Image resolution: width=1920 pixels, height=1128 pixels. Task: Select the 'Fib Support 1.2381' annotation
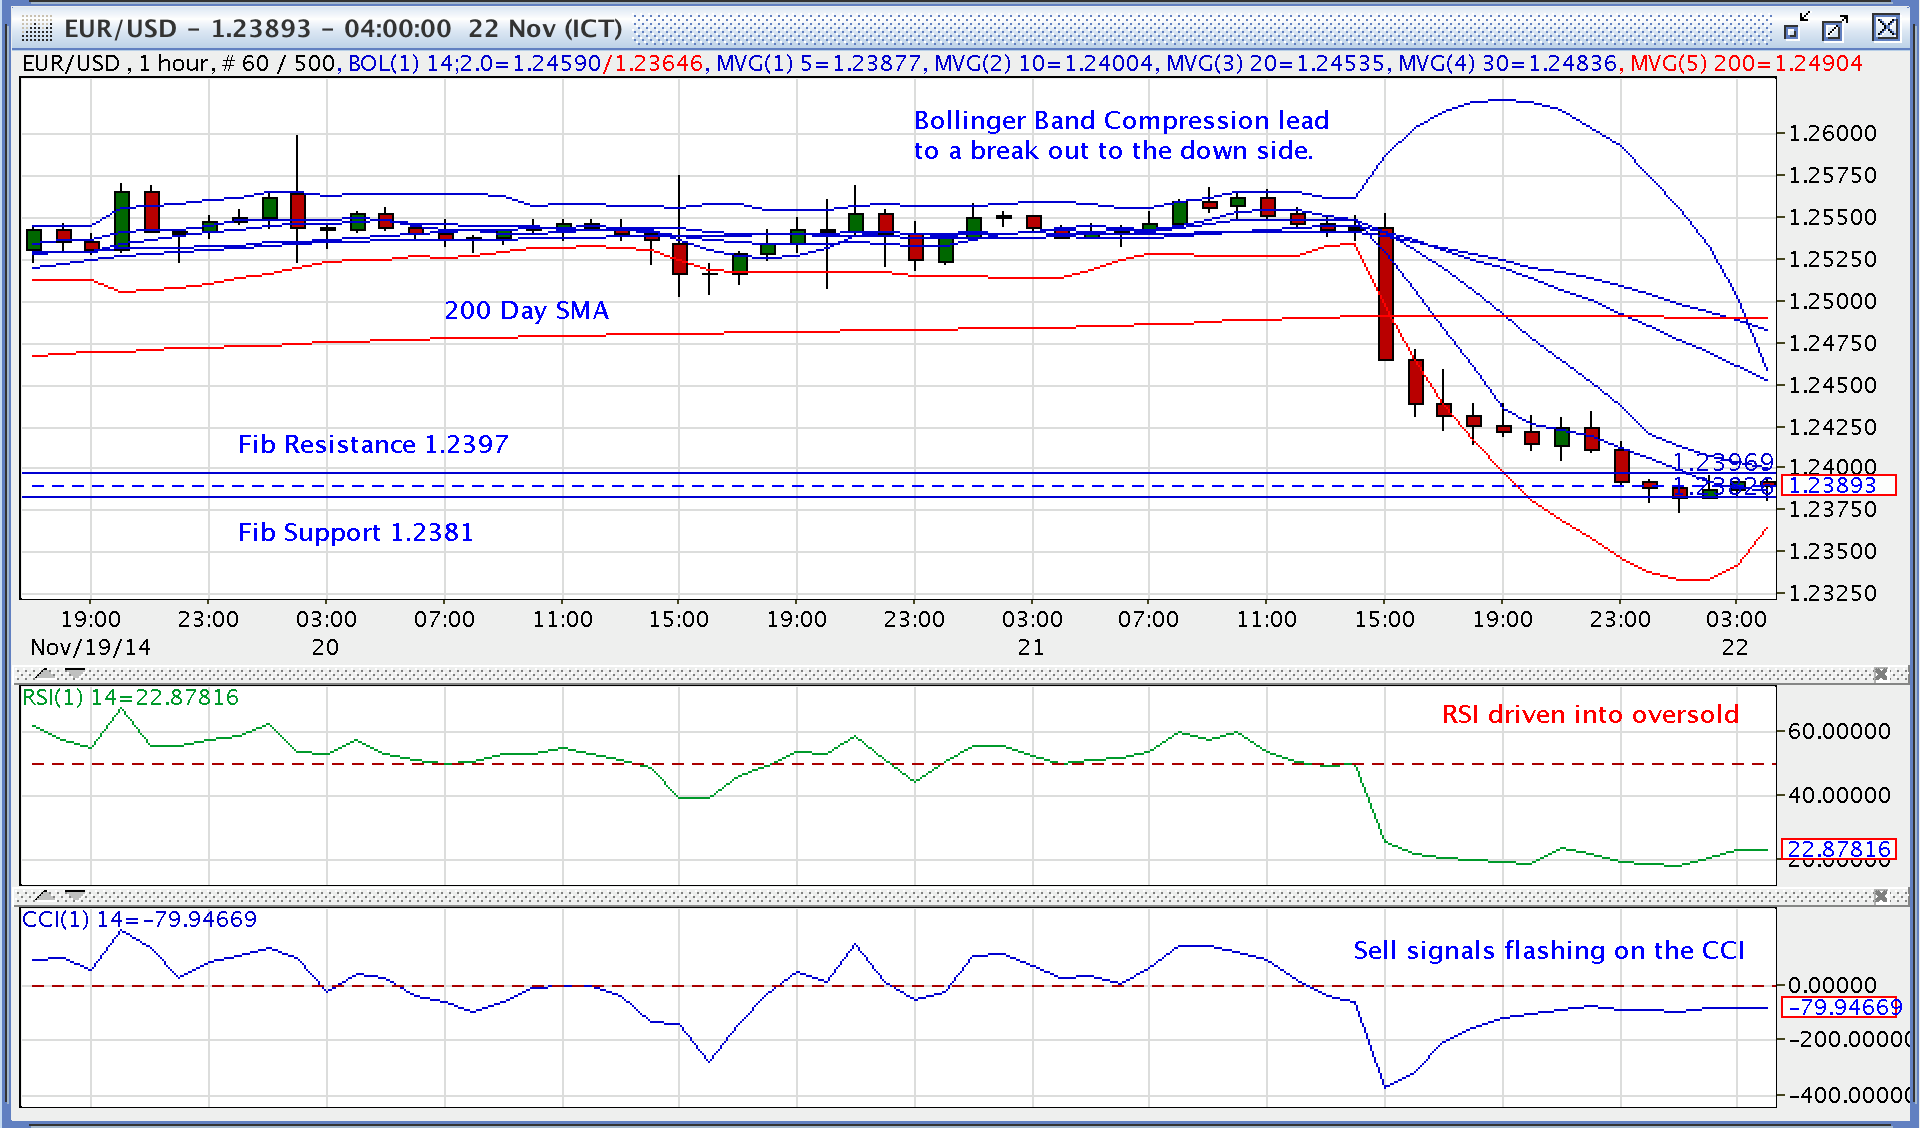tap(355, 532)
